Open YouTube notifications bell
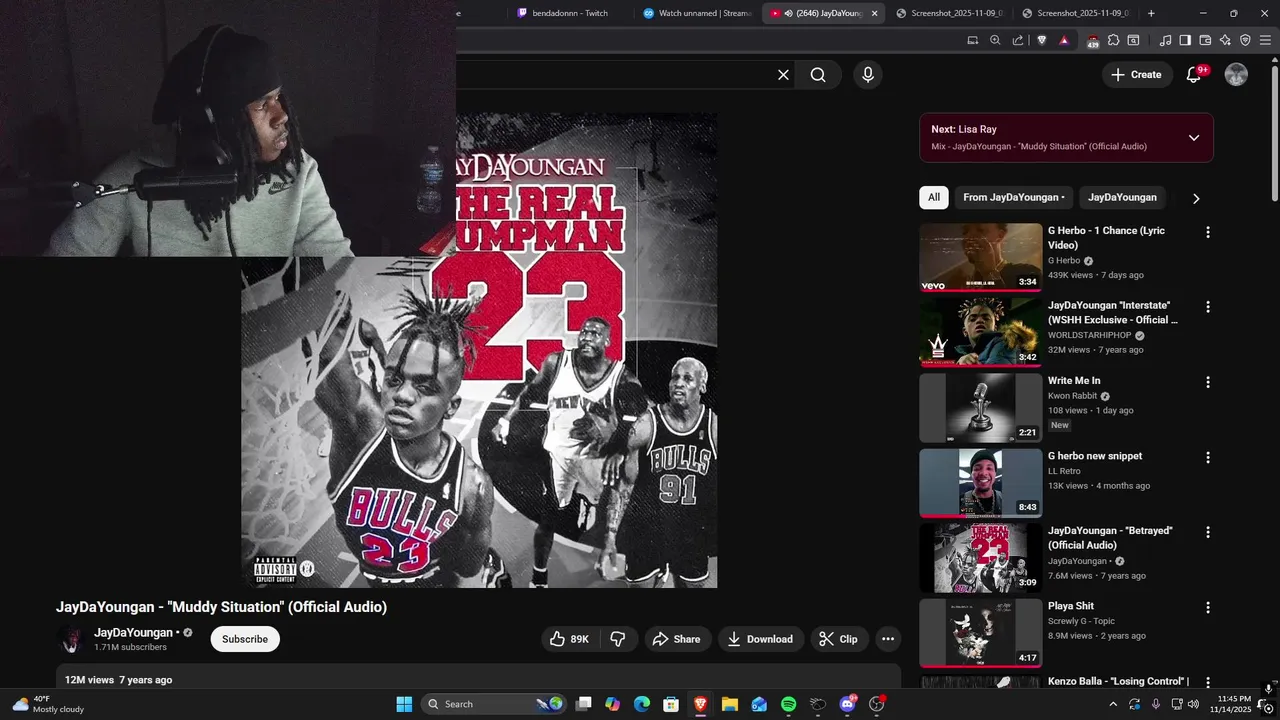 coord(1194,75)
